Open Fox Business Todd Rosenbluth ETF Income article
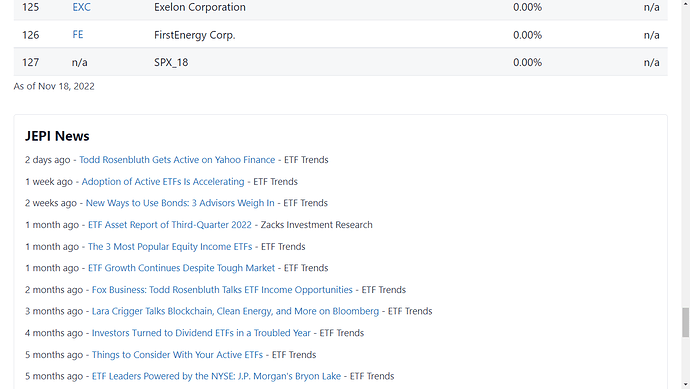 pyautogui.click(x=222, y=290)
